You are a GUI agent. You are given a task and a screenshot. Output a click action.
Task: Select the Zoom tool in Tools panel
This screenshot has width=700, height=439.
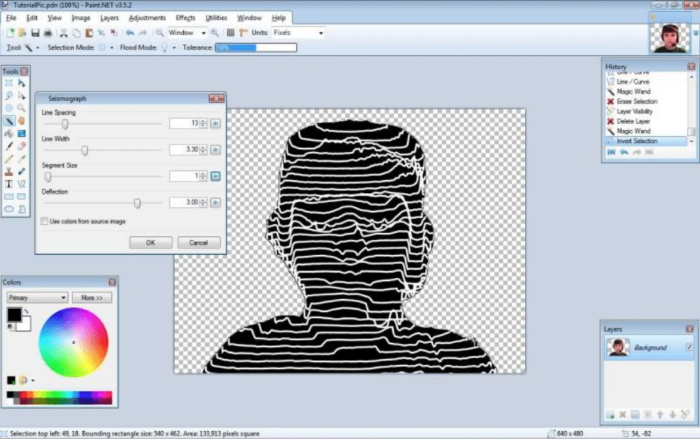21,108
